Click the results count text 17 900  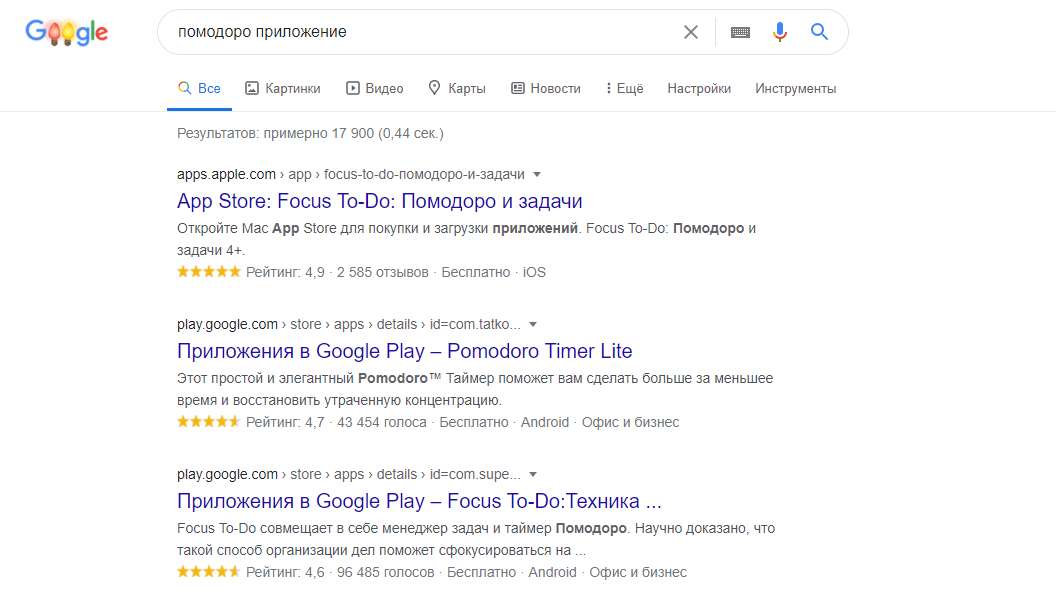(310, 133)
